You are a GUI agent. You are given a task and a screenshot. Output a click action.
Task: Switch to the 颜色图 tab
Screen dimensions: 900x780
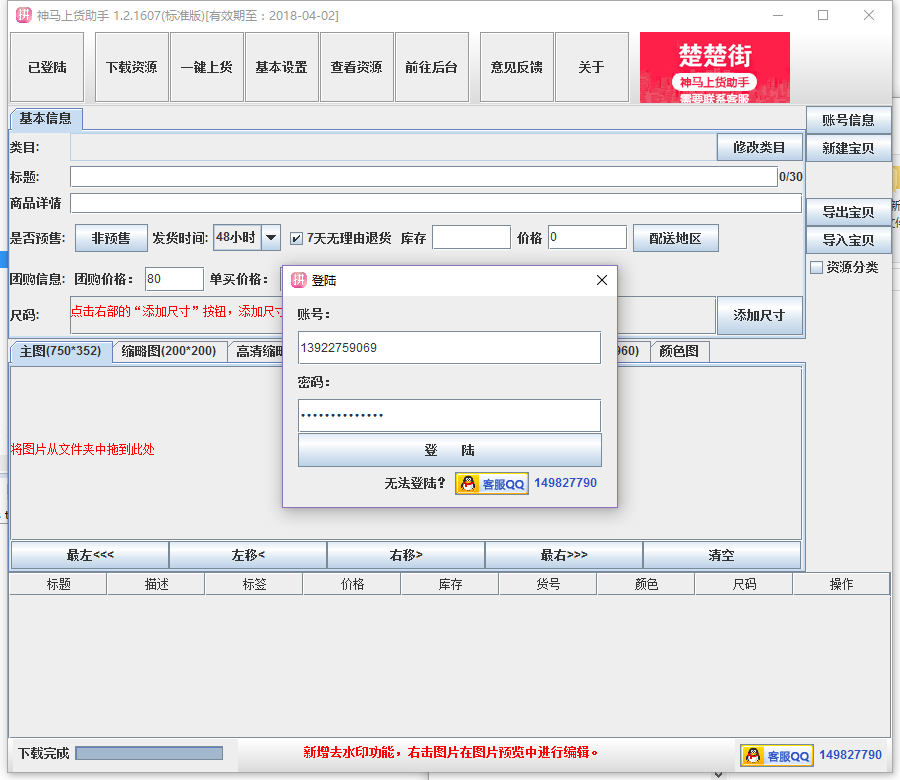(680, 351)
